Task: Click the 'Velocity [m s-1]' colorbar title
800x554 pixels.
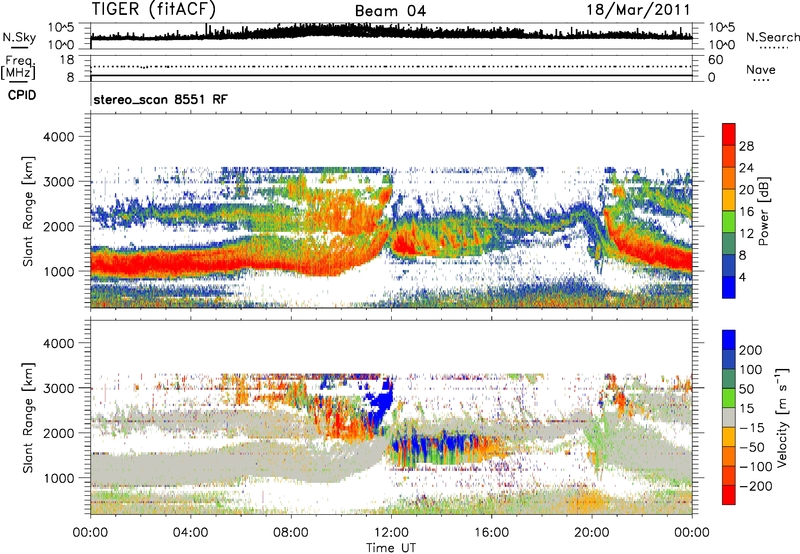Action: click(782, 417)
